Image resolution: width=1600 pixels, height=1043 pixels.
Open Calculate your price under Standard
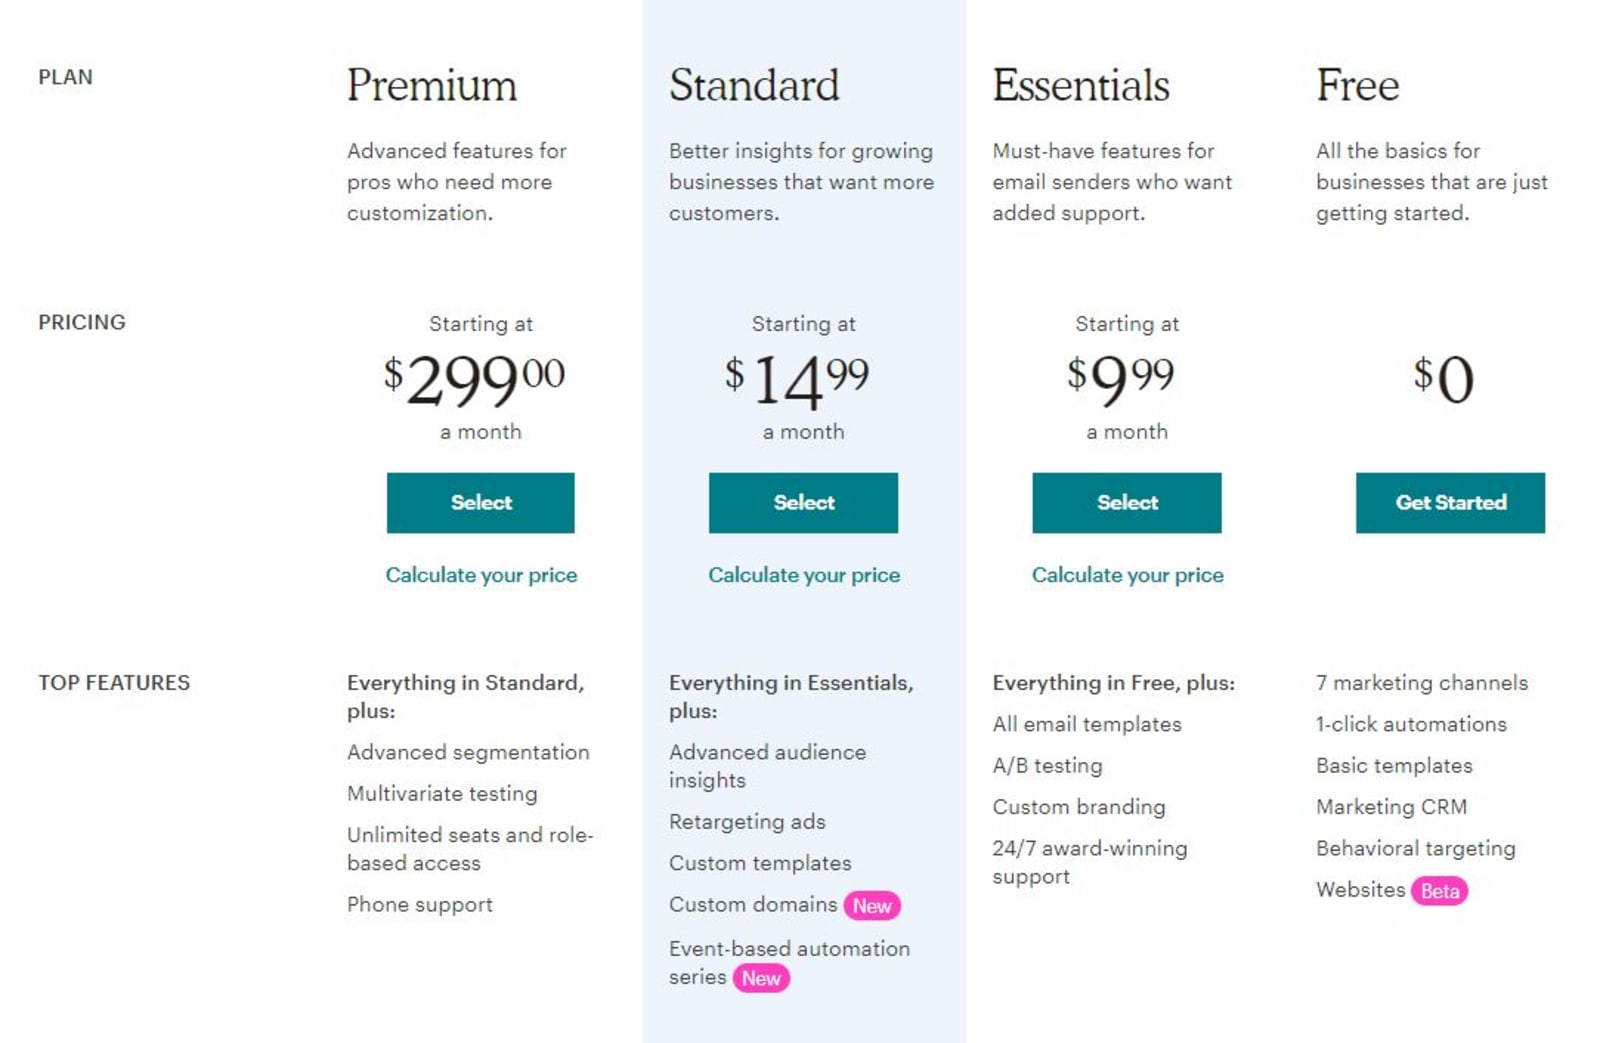(x=804, y=575)
